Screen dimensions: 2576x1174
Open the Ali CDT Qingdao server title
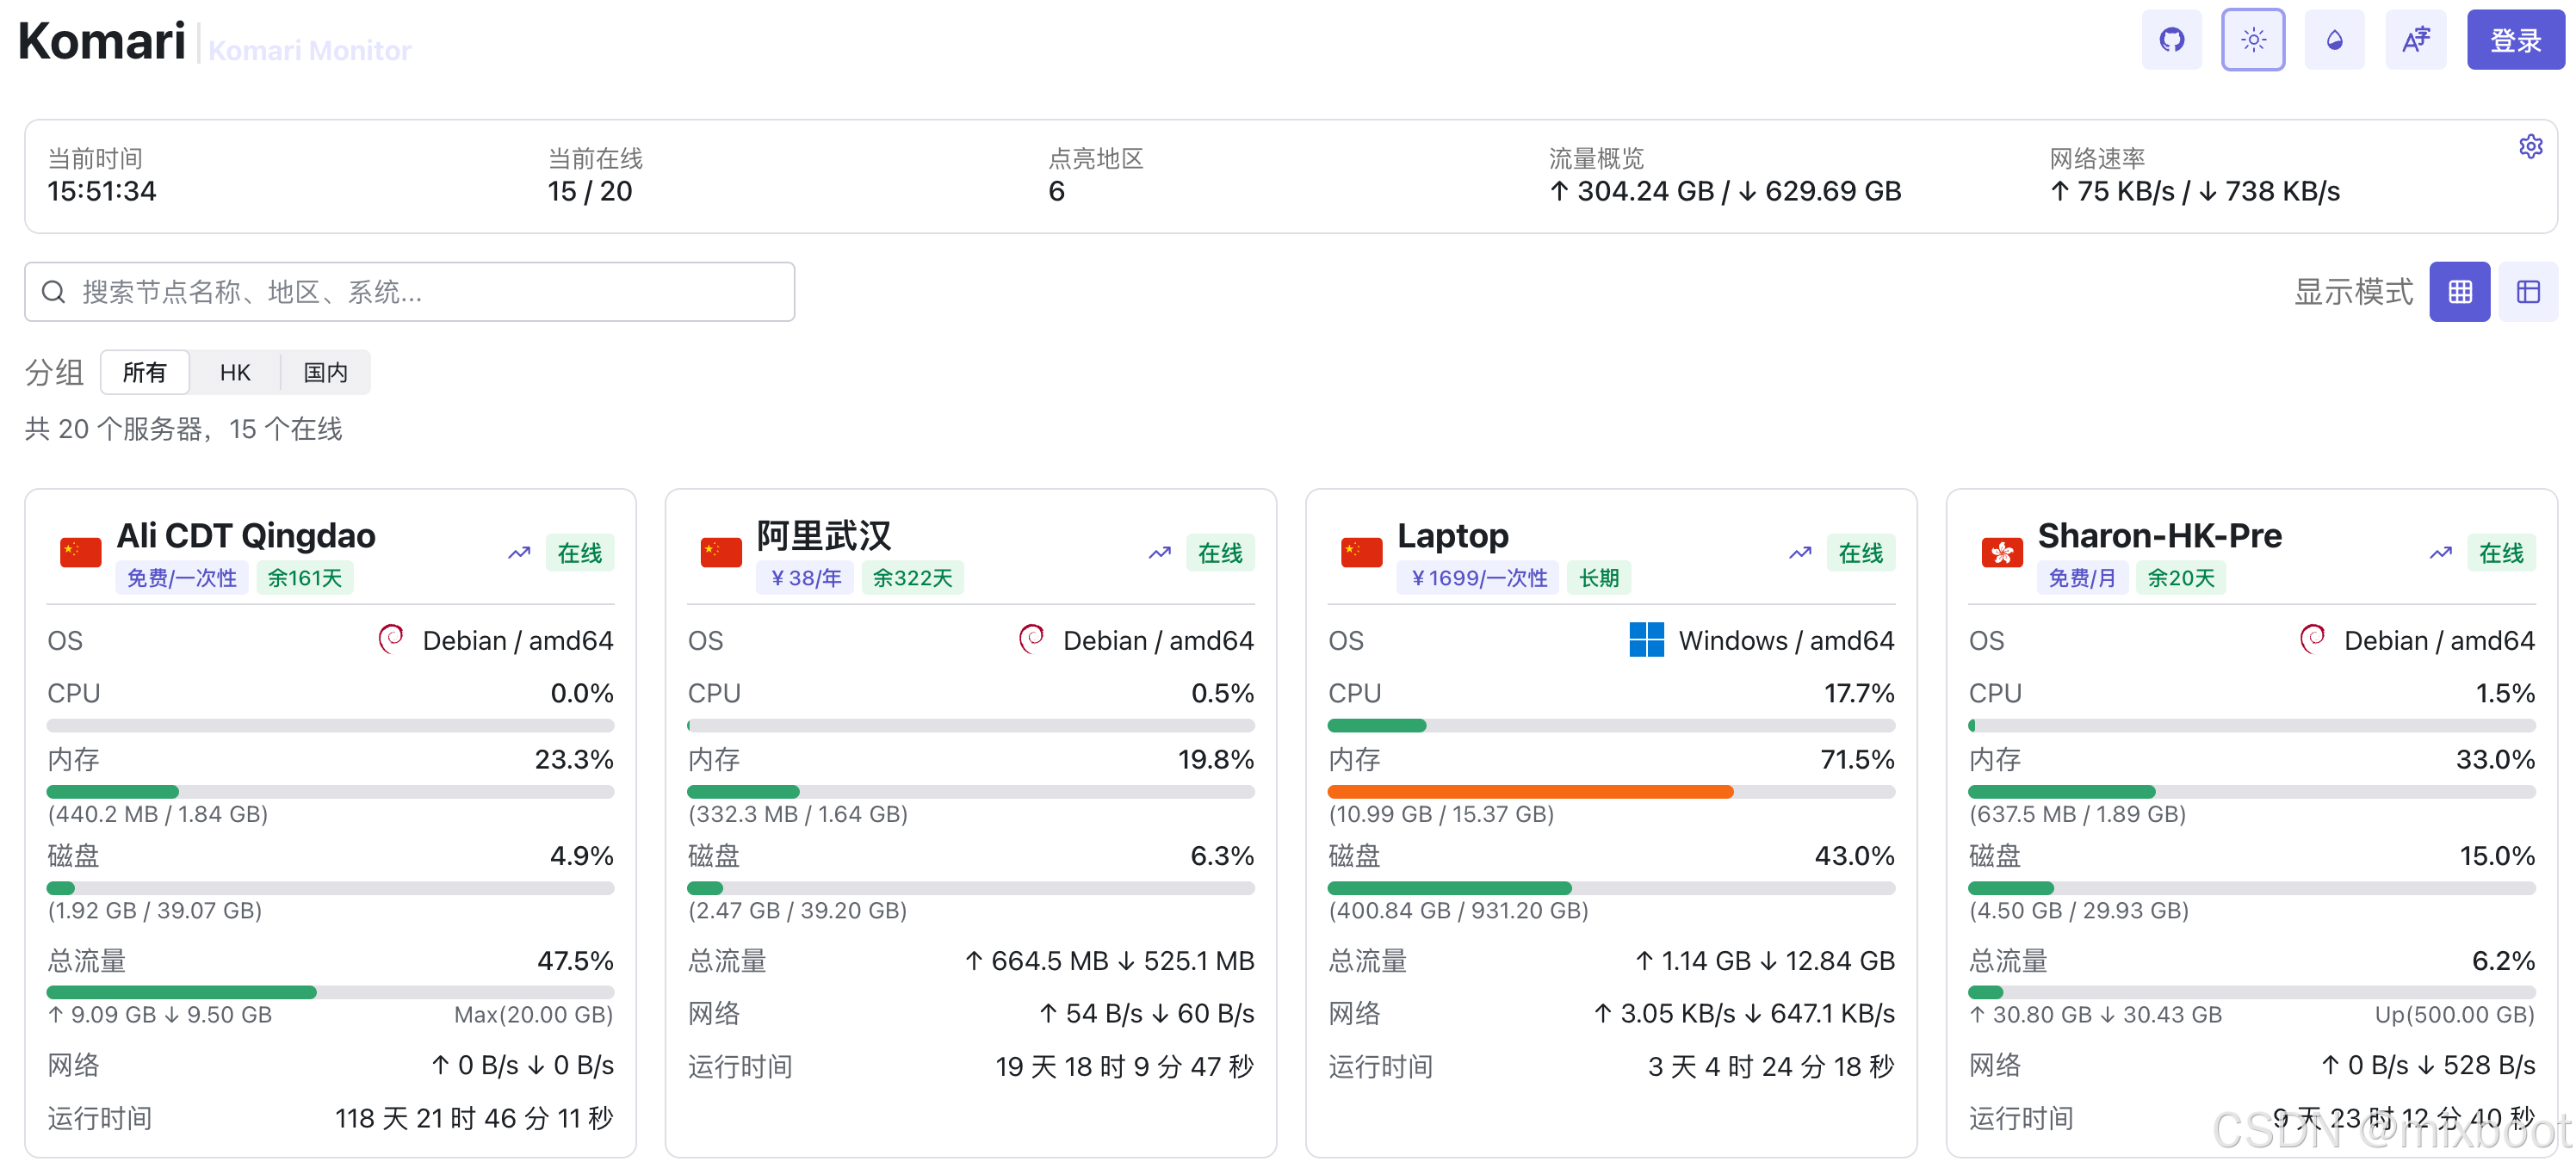(x=246, y=536)
